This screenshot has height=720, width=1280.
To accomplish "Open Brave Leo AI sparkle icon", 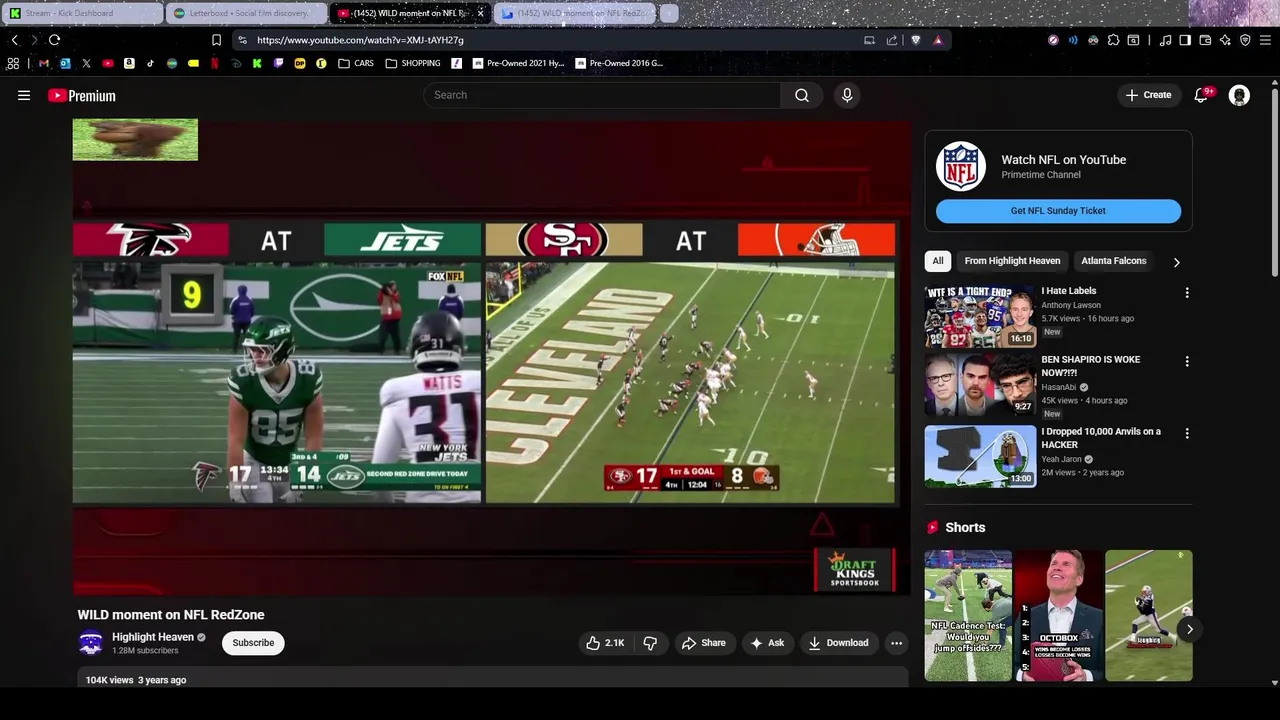I will [x=1225, y=40].
